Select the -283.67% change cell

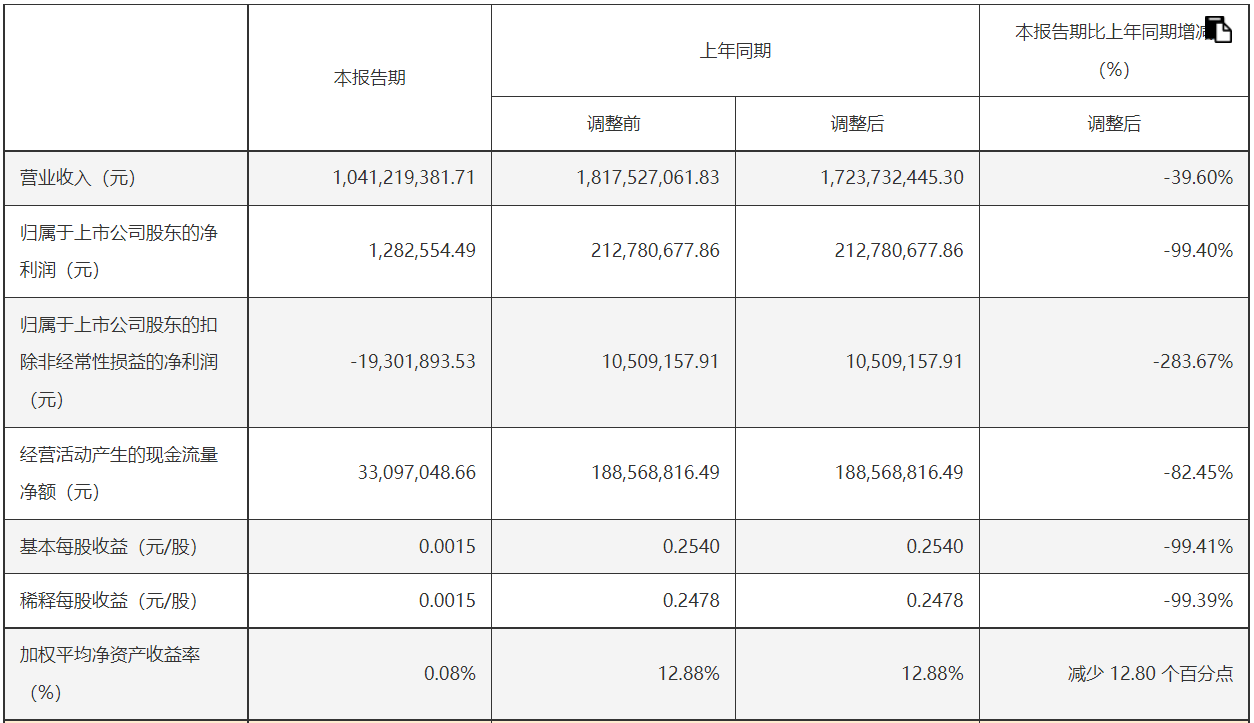(1193, 362)
